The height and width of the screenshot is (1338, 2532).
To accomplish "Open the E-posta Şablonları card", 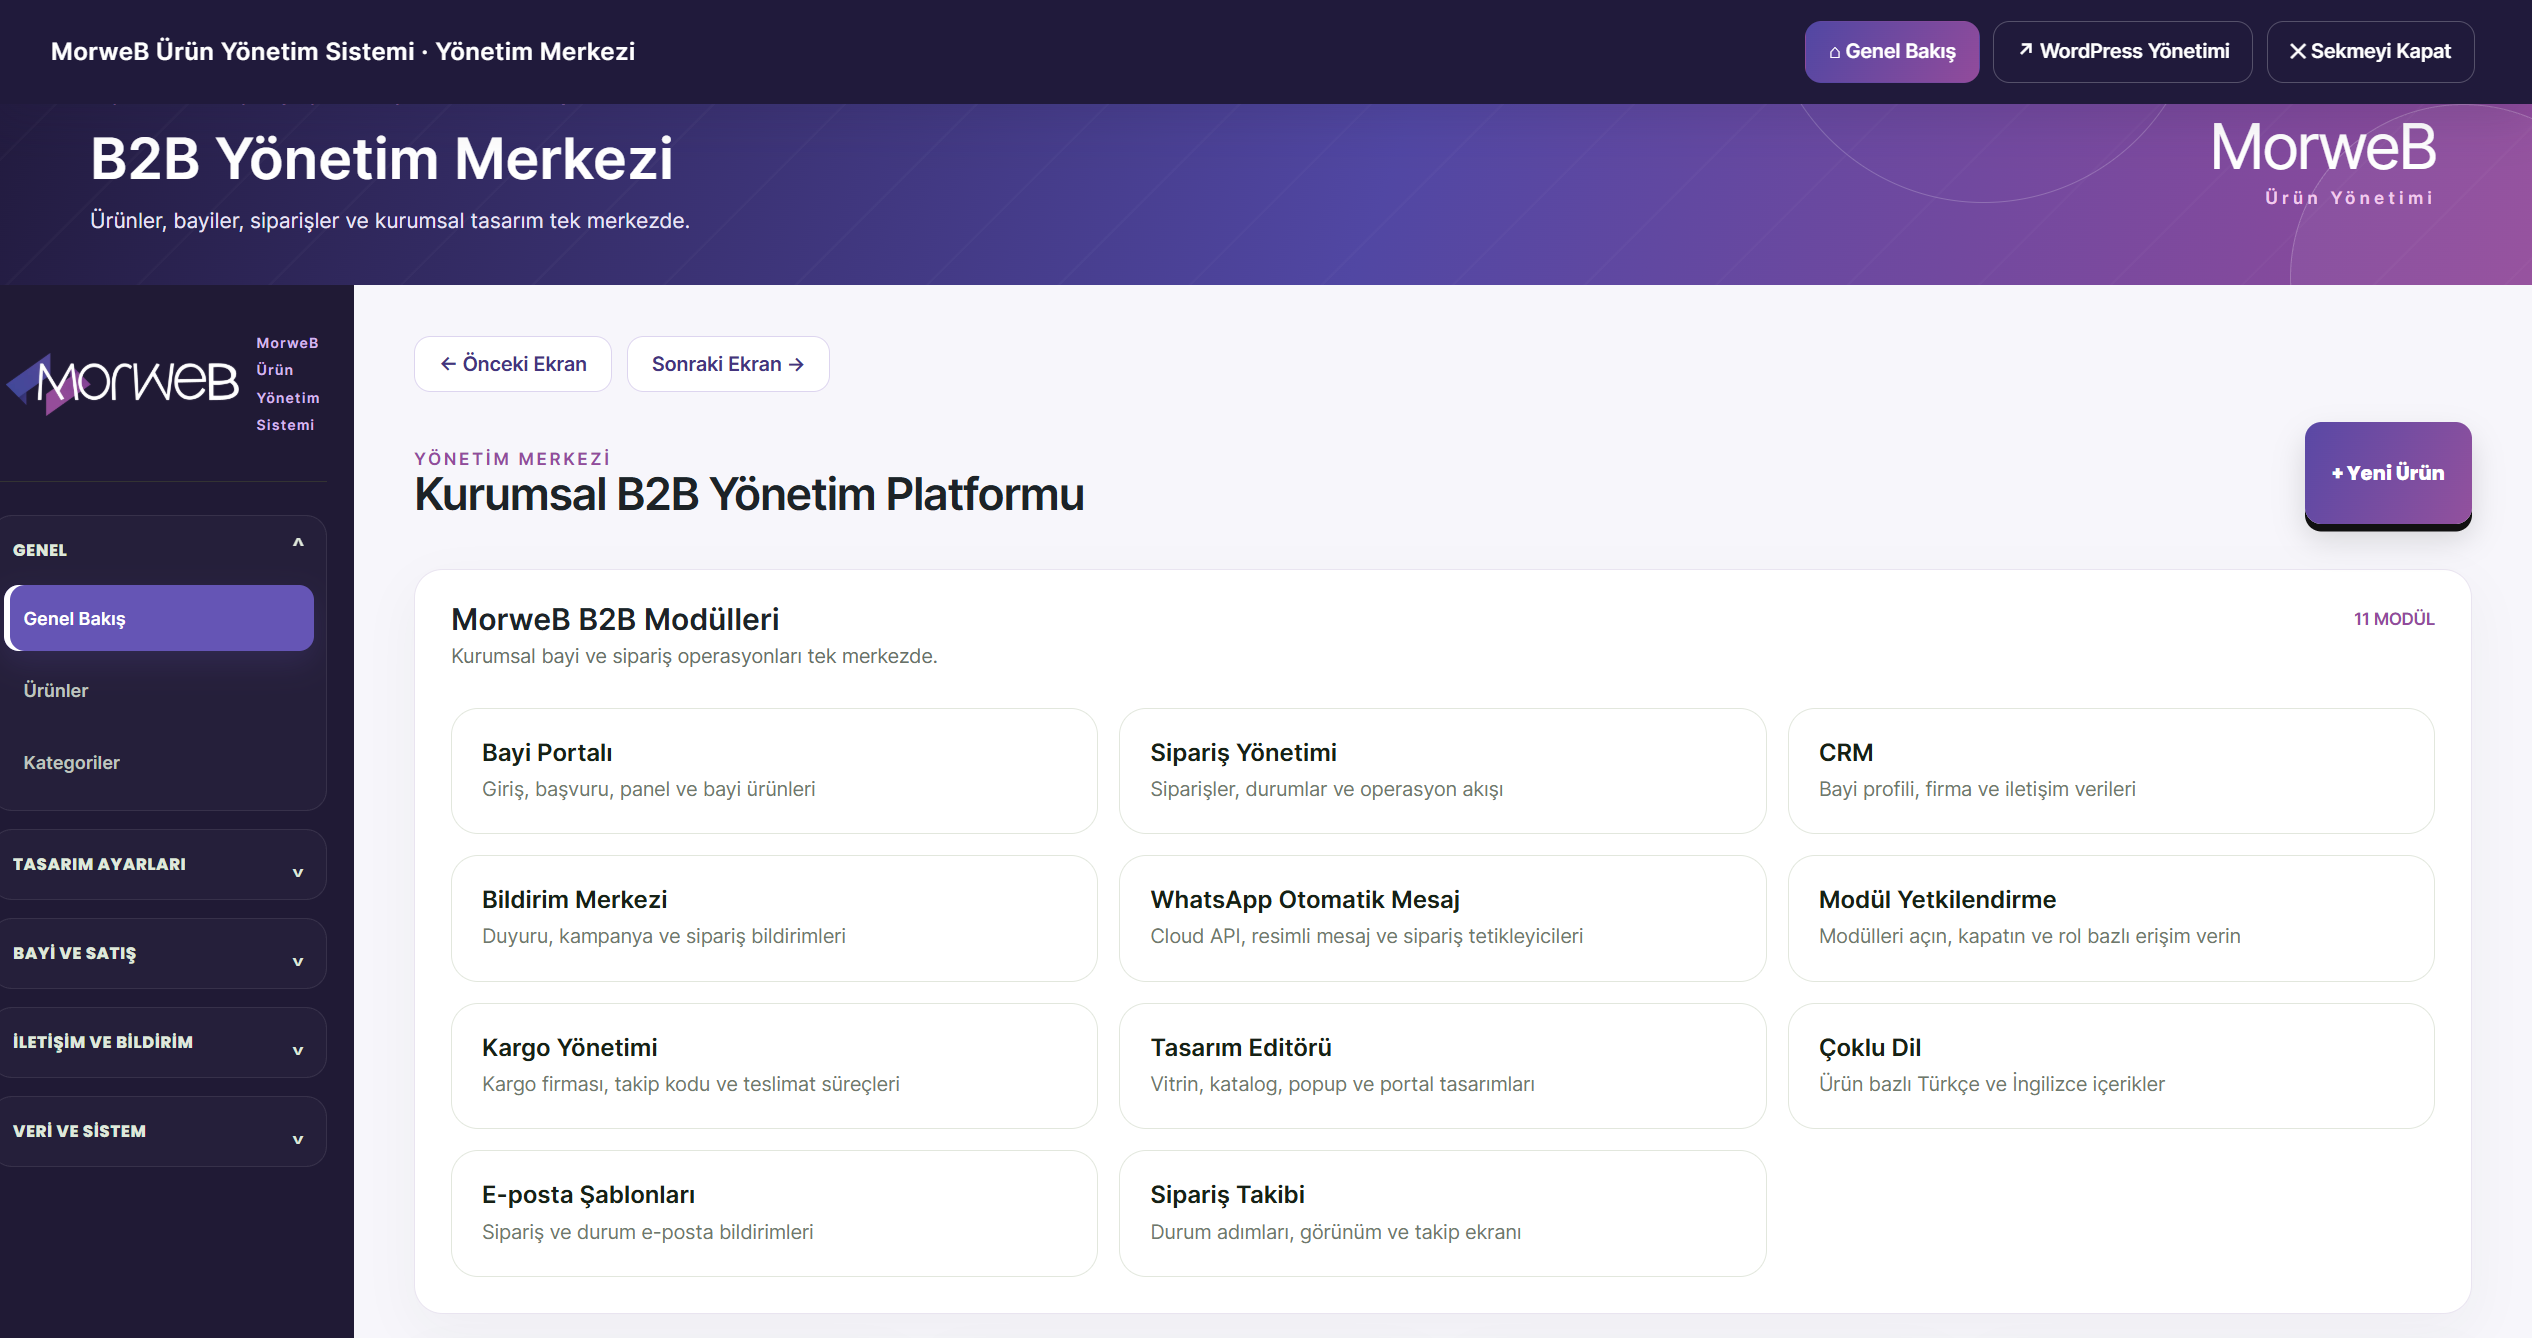I will [x=774, y=1213].
